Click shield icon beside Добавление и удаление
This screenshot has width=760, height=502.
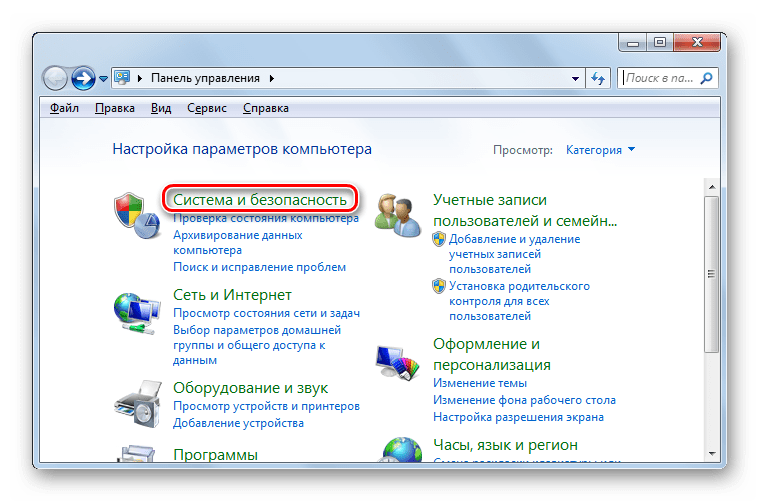tap(439, 239)
